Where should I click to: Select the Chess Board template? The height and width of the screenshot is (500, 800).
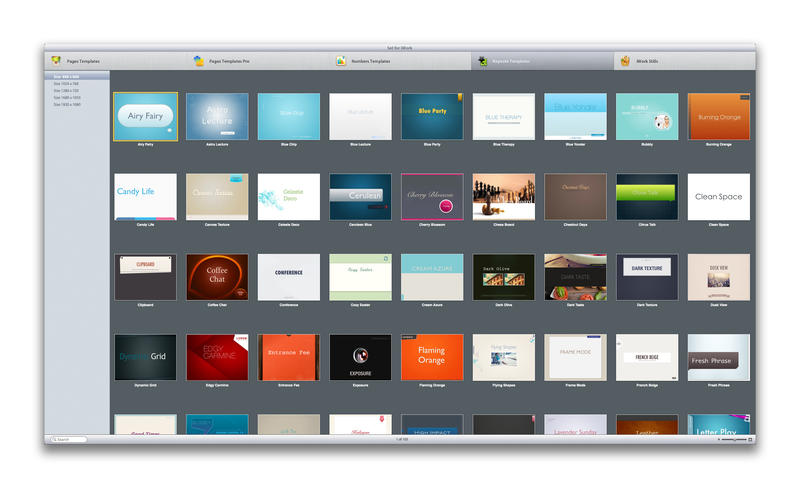coord(504,197)
